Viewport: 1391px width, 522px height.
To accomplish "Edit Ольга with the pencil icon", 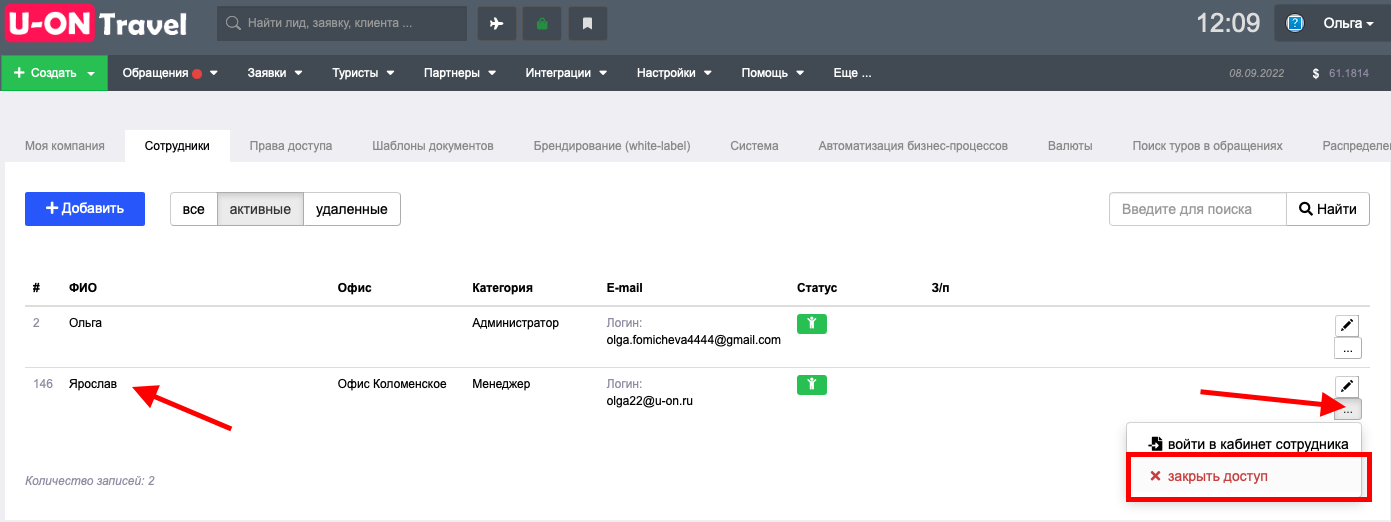I will [x=1347, y=325].
